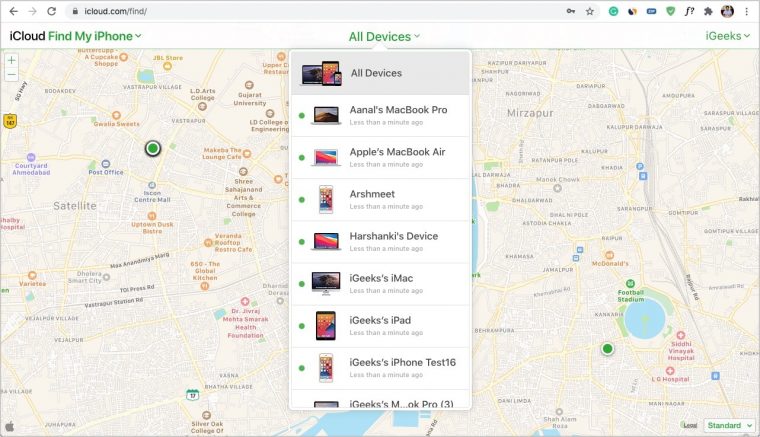Image resolution: width=760 pixels, height=437 pixels.
Task: Select Harshanki's Device
Action: coord(380,242)
